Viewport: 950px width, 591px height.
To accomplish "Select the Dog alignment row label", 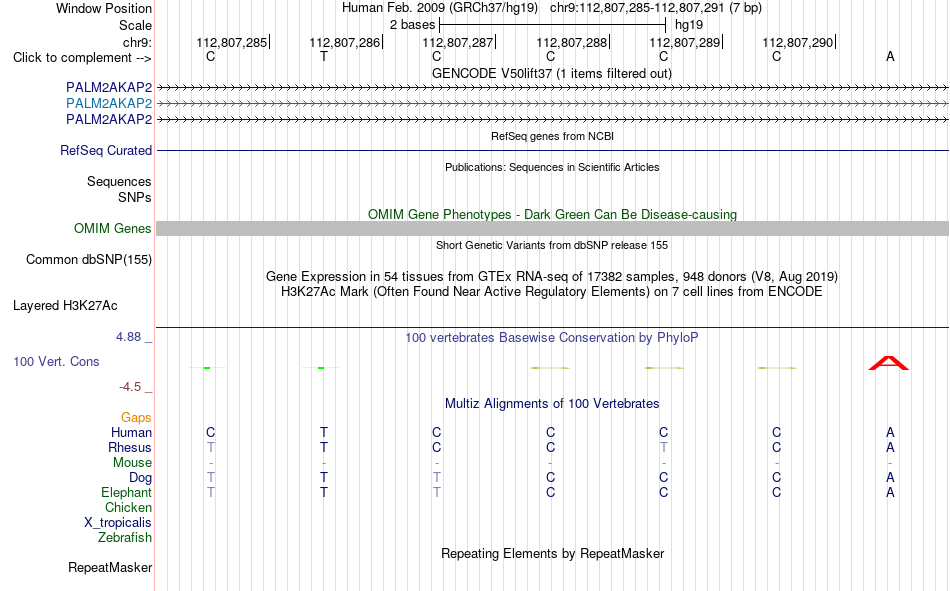I will point(141,478).
